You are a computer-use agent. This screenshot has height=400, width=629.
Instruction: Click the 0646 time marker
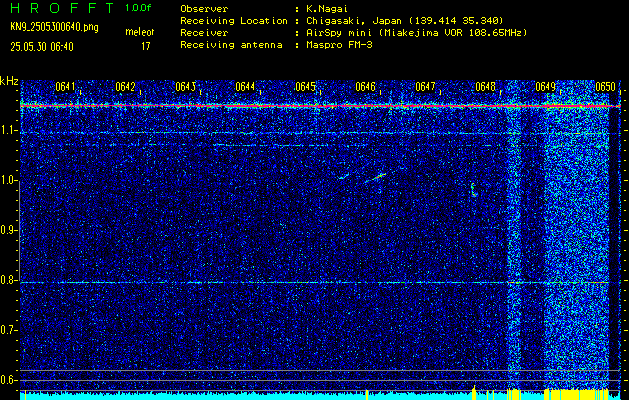(x=365, y=87)
